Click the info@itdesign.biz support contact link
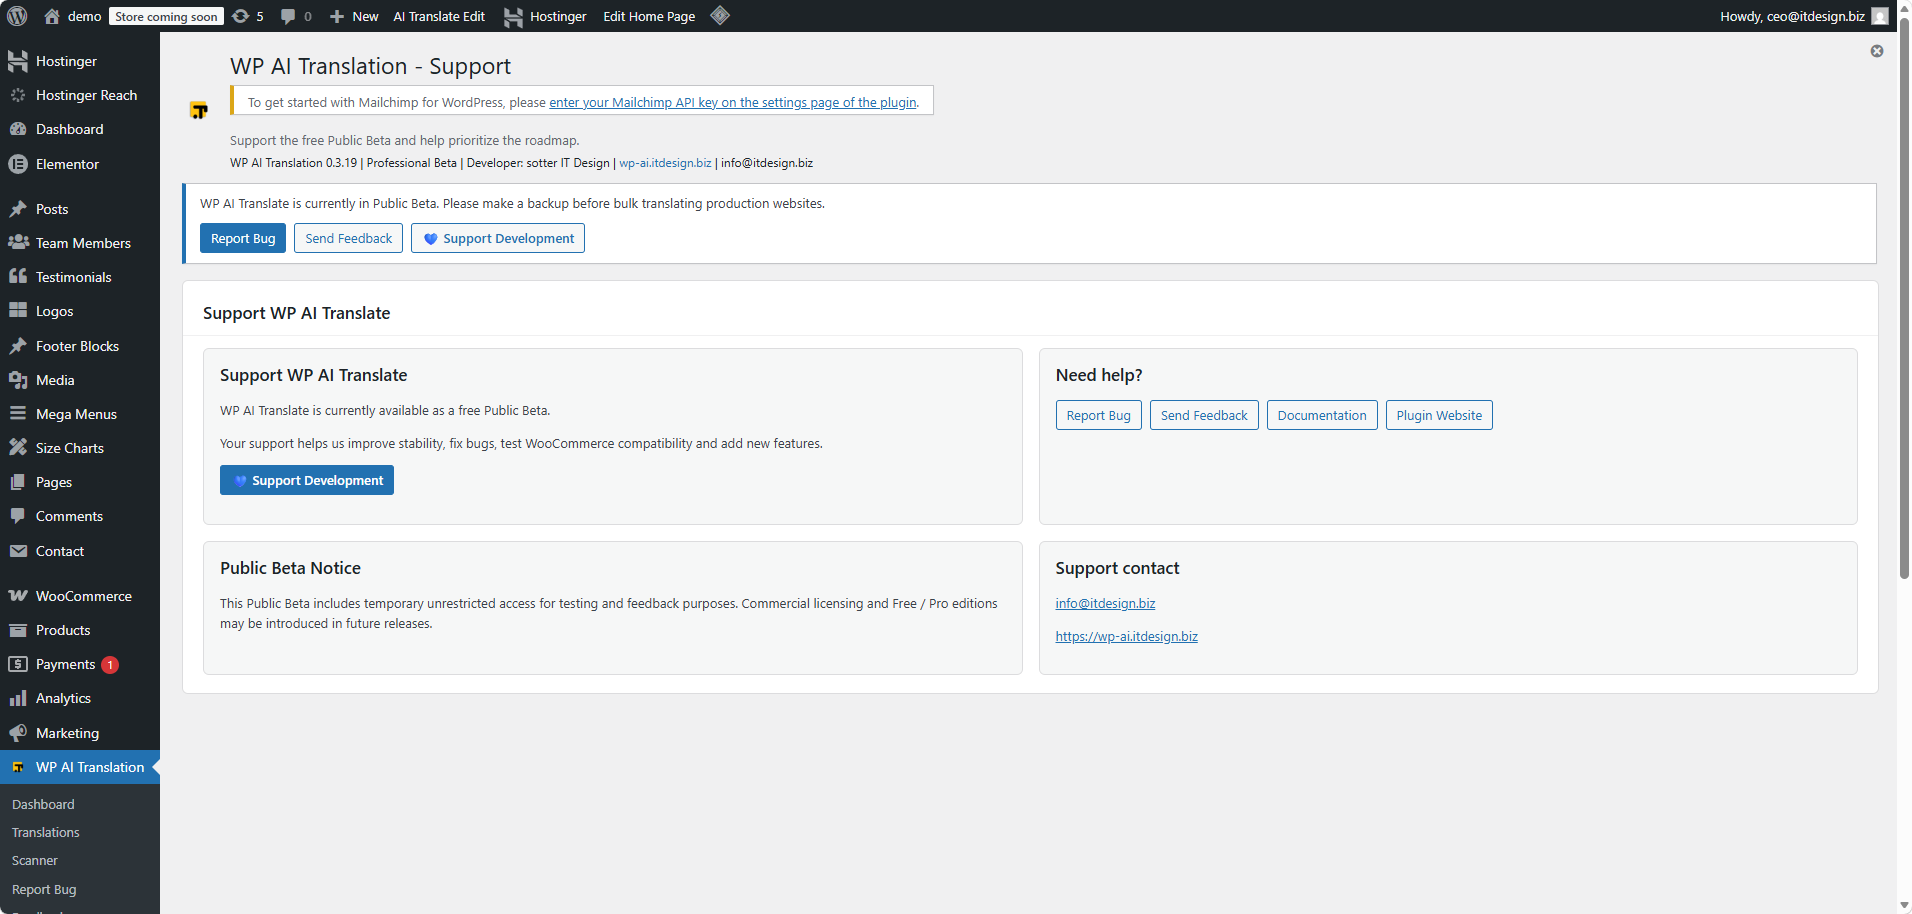 (x=1105, y=603)
